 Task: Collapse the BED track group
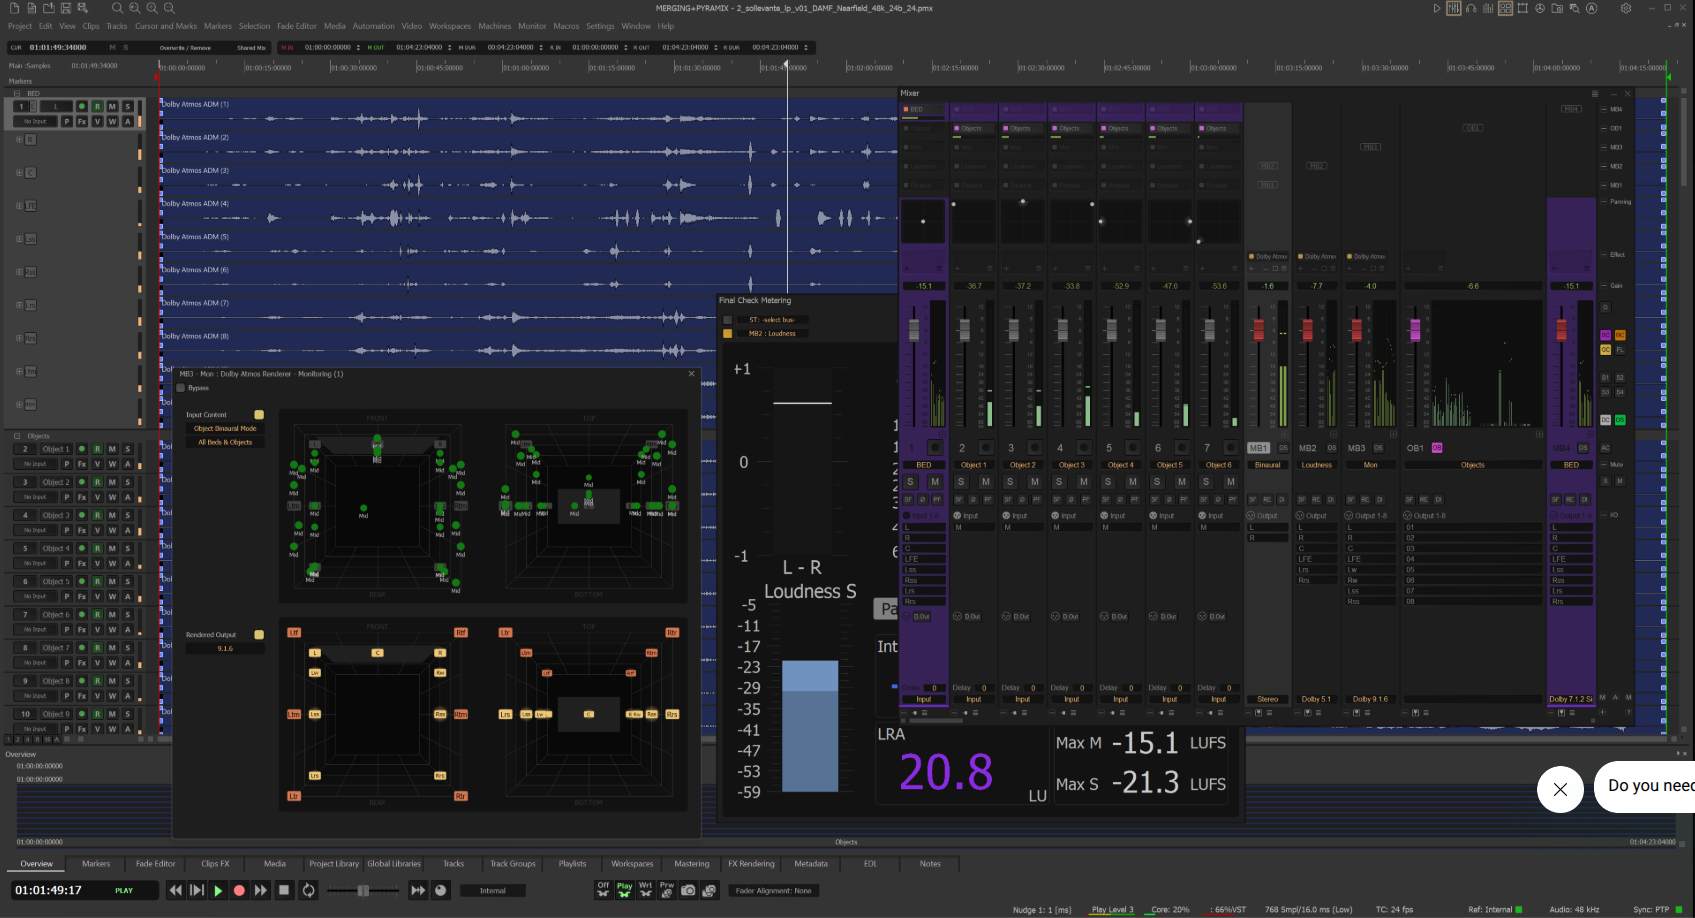pyautogui.click(x=17, y=93)
